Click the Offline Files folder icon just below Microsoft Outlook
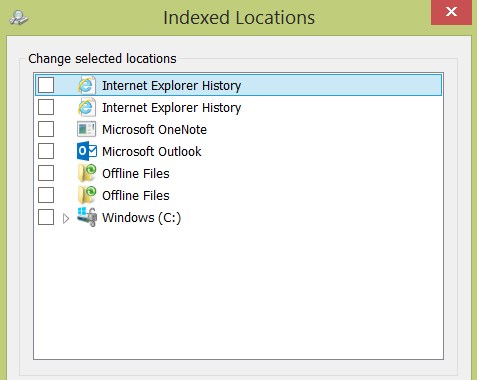 pos(87,173)
